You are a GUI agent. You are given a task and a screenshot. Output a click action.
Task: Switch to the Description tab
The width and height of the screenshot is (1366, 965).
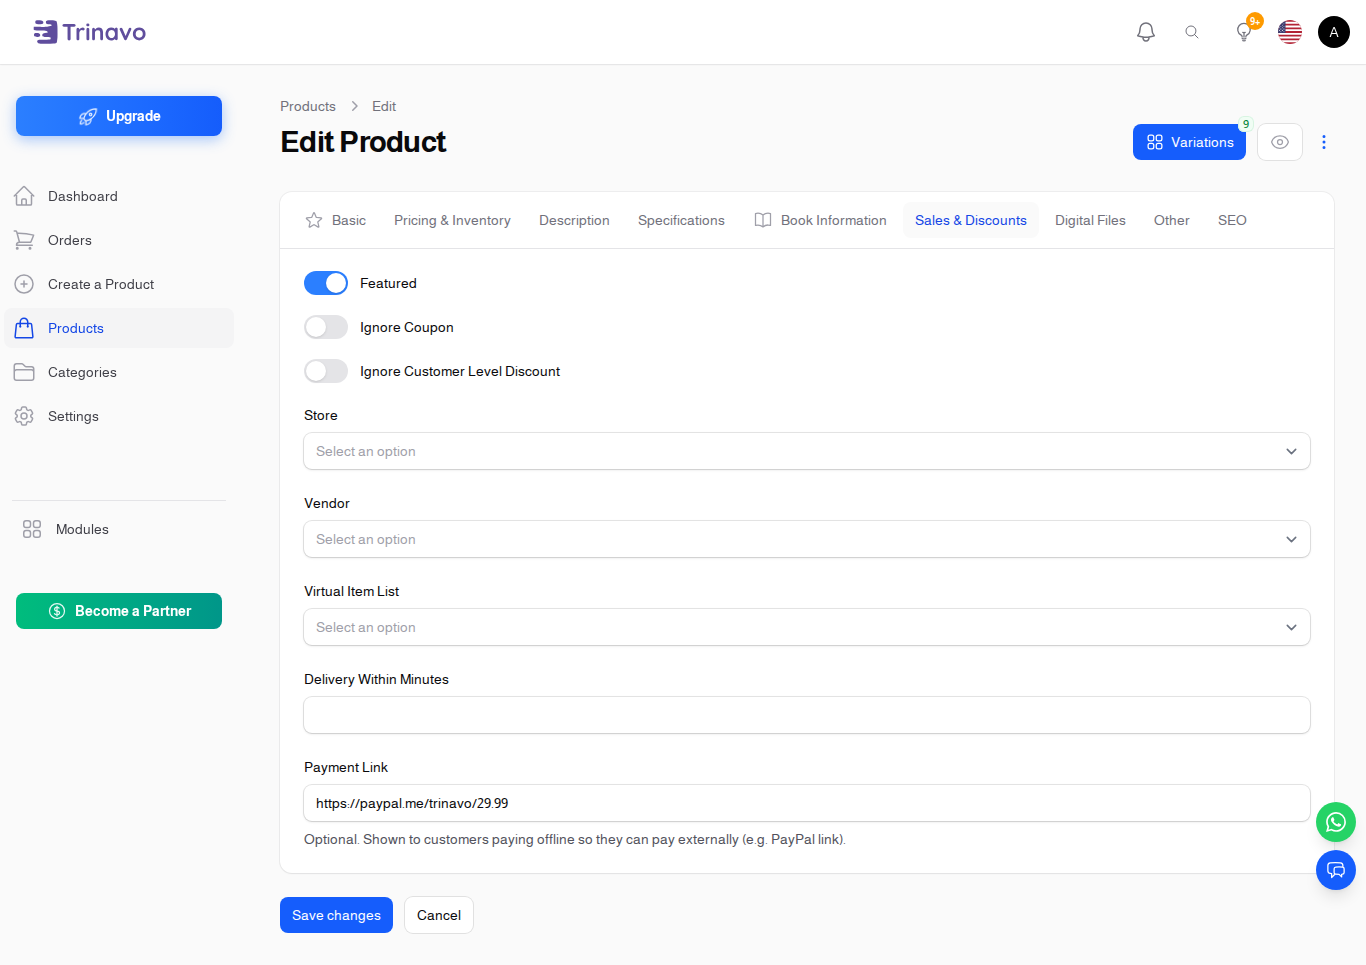(x=574, y=220)
